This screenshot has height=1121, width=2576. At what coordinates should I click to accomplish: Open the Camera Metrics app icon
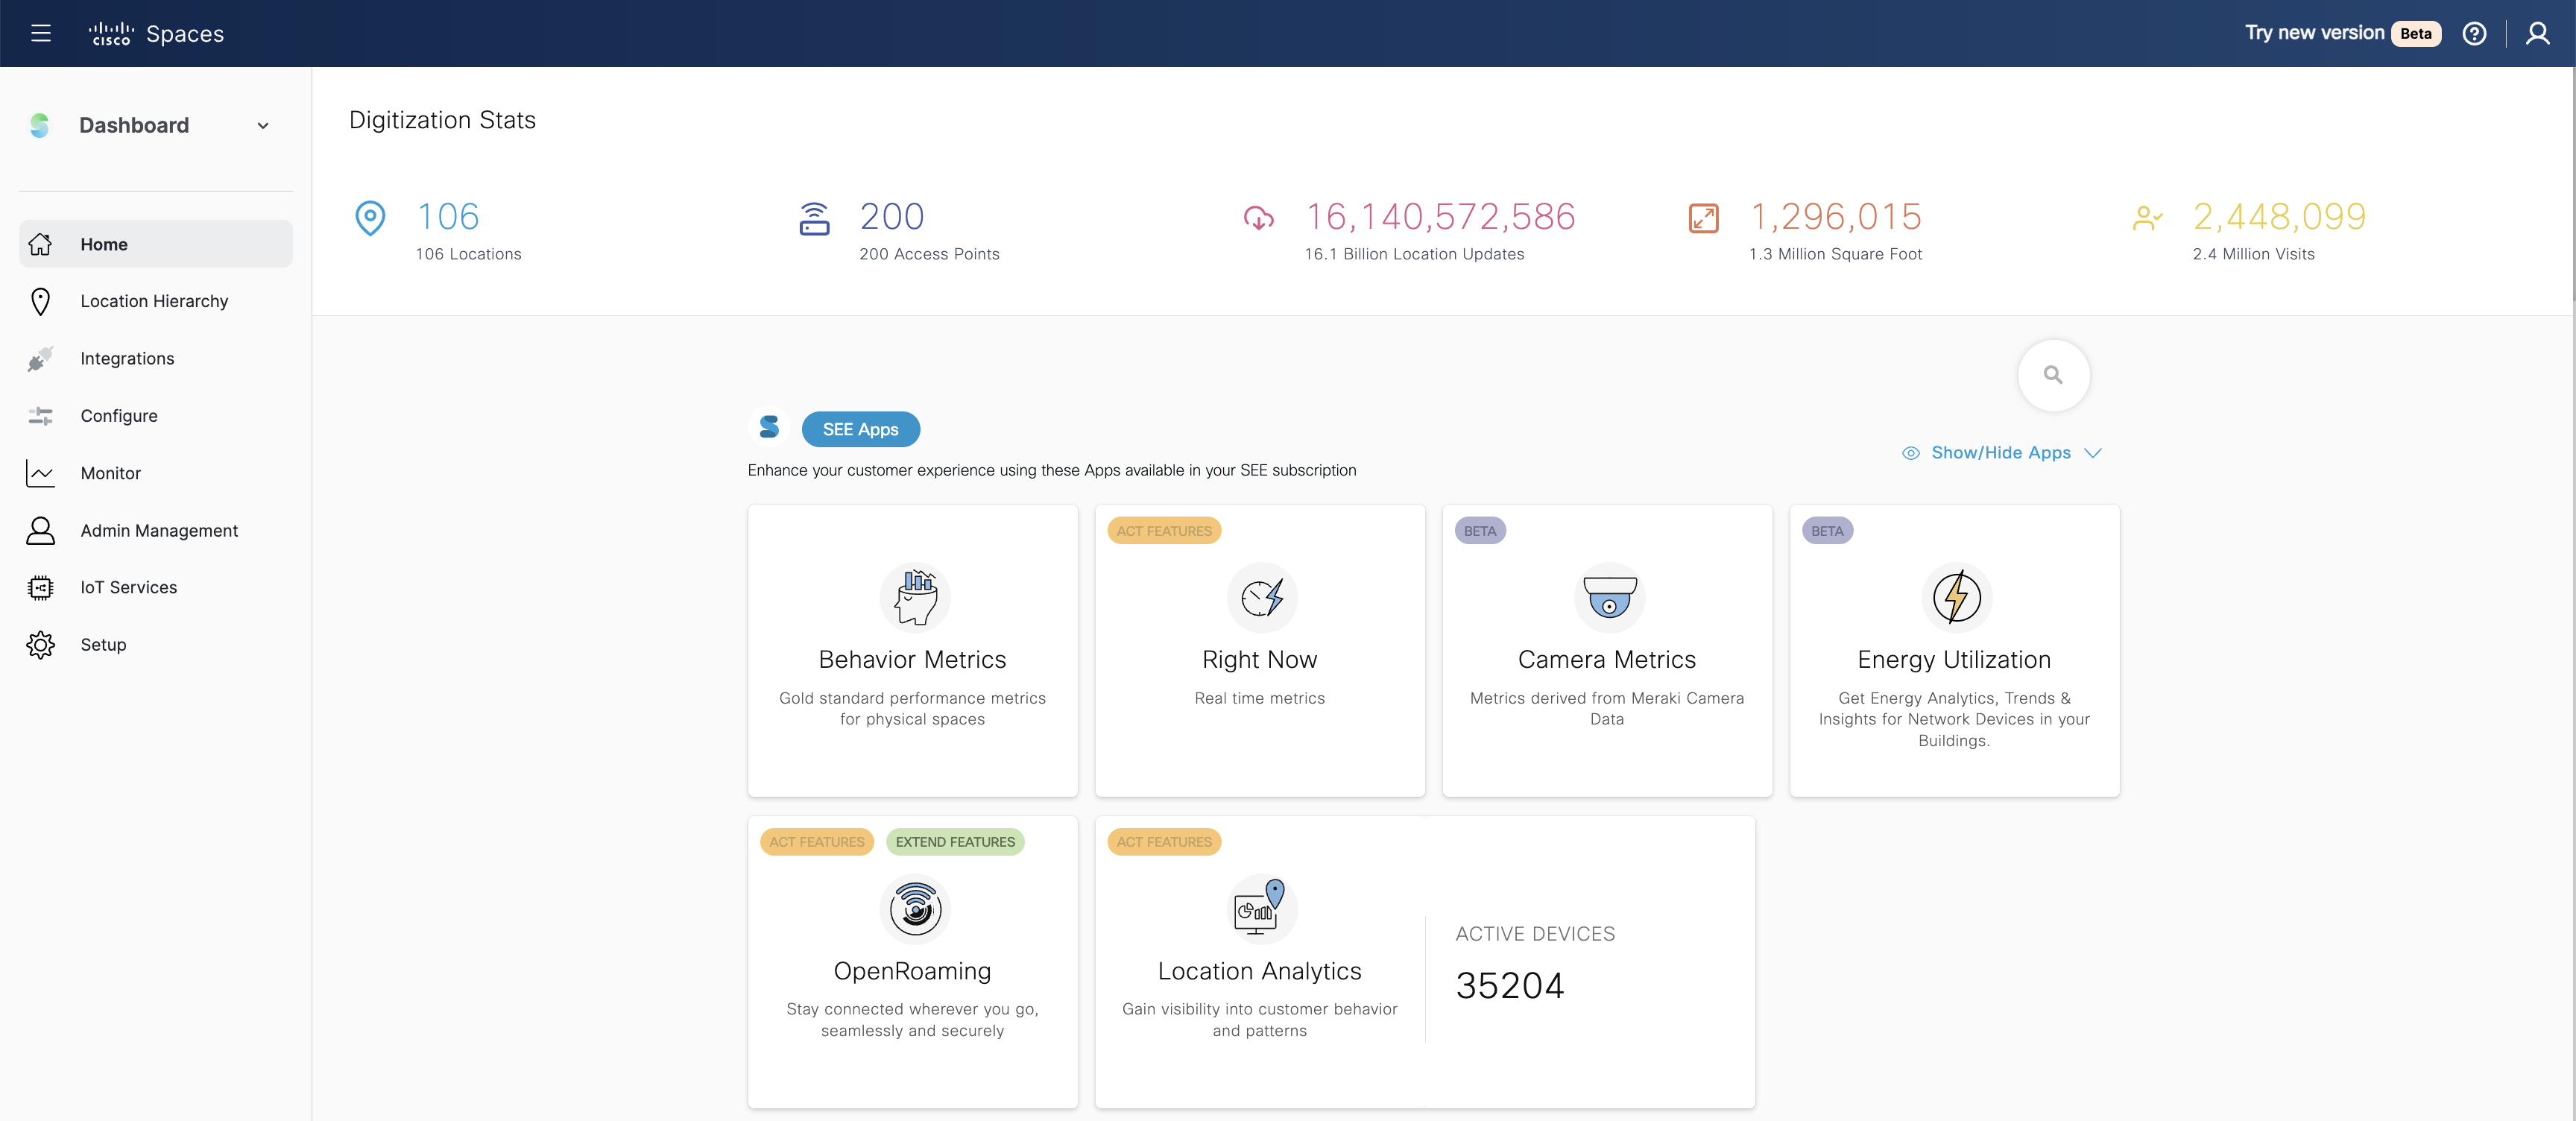(1607, 597)
